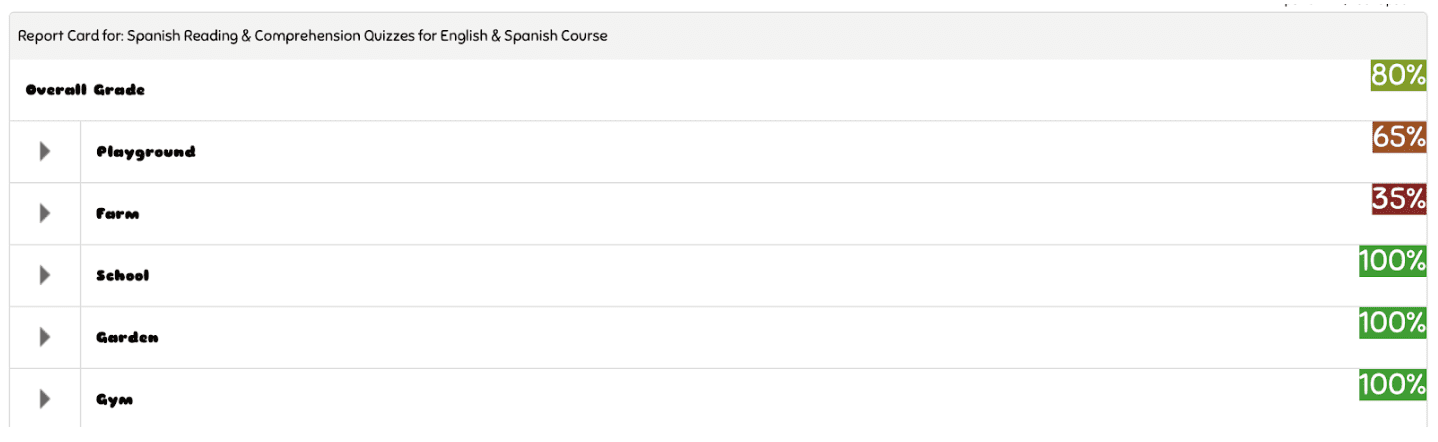Viewport: 1438px width, 442px height.
Task: Expand the Gym section triangle
Action: pos(44,399)
